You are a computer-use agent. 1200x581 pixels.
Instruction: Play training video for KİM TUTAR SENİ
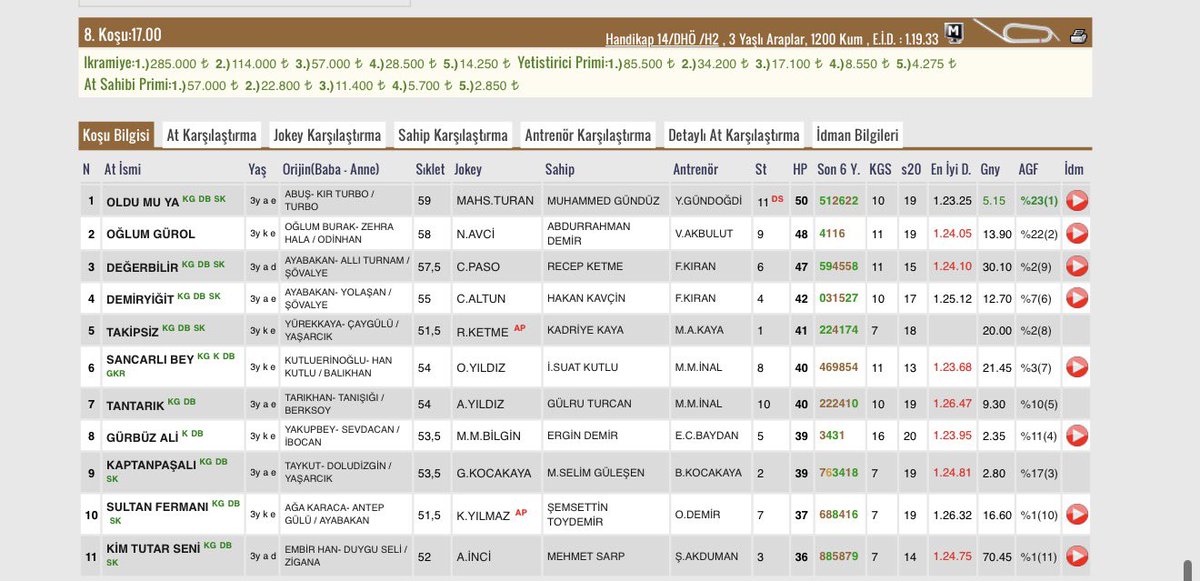1077,555
